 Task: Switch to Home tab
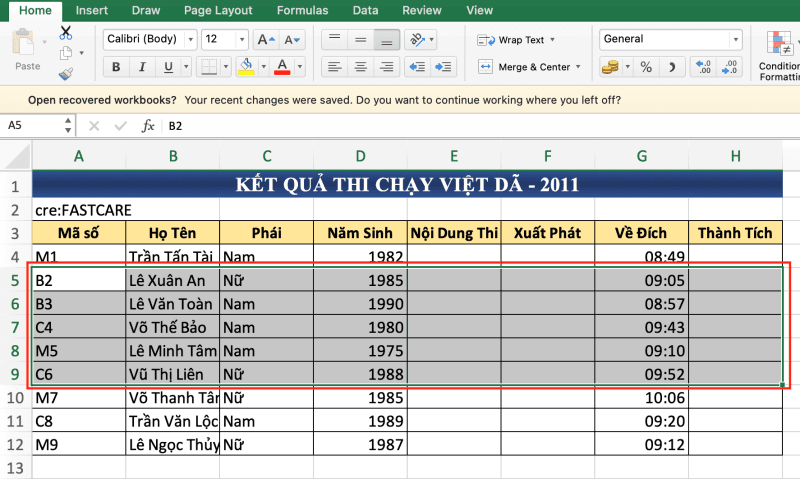click(35, 11)
